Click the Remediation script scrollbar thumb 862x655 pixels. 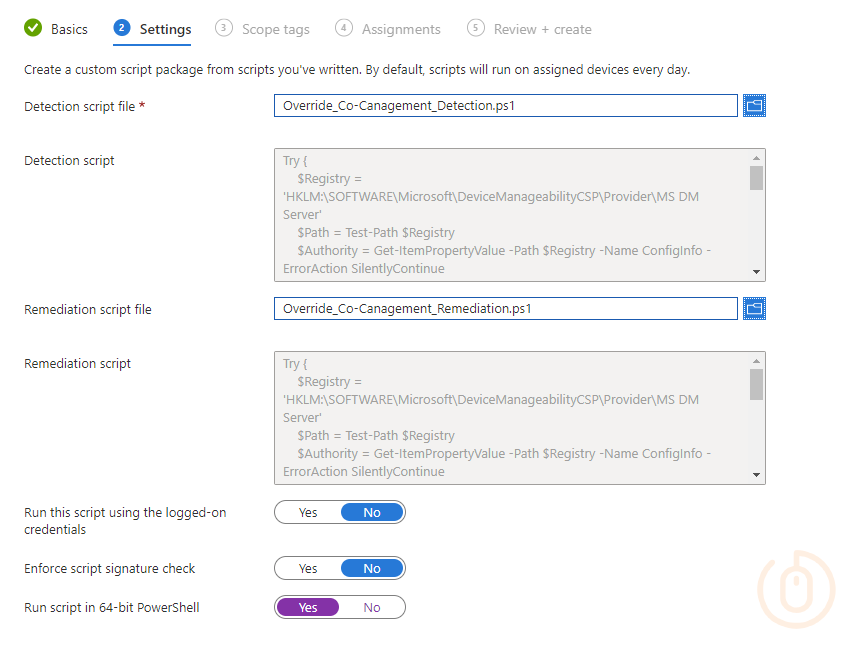(756, 384)
